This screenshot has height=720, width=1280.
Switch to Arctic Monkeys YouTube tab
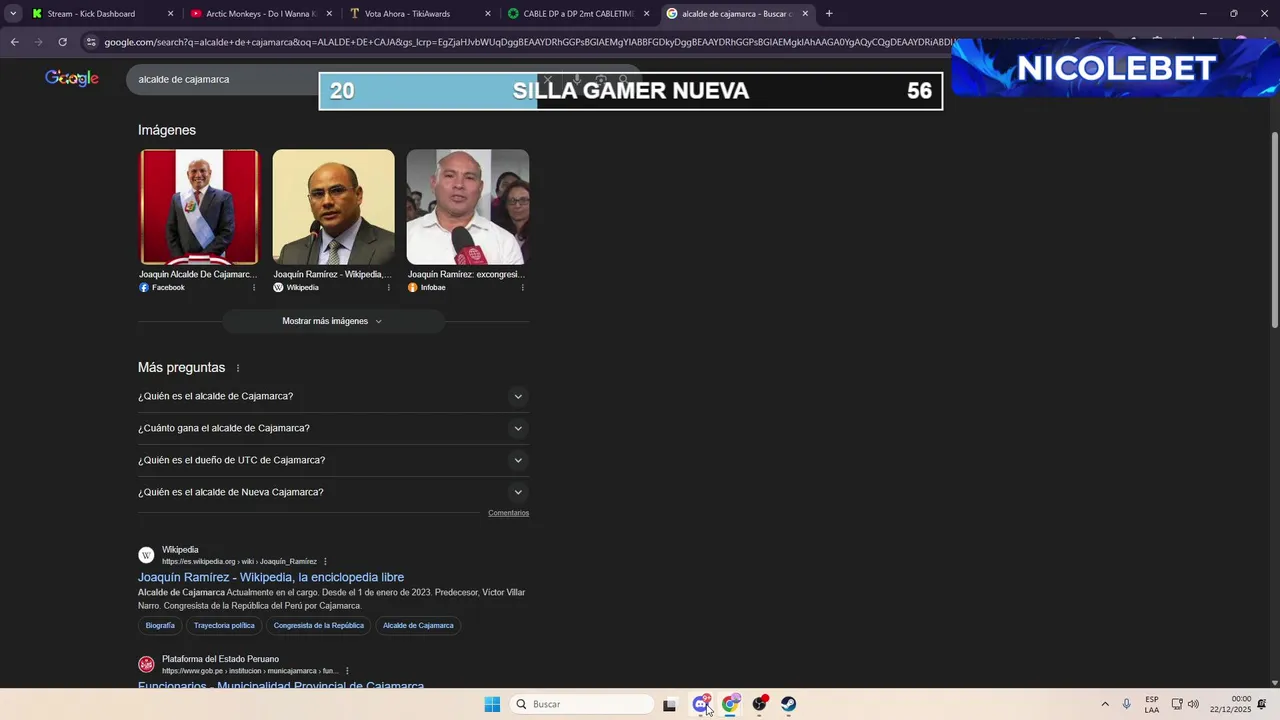click(261, 14)
